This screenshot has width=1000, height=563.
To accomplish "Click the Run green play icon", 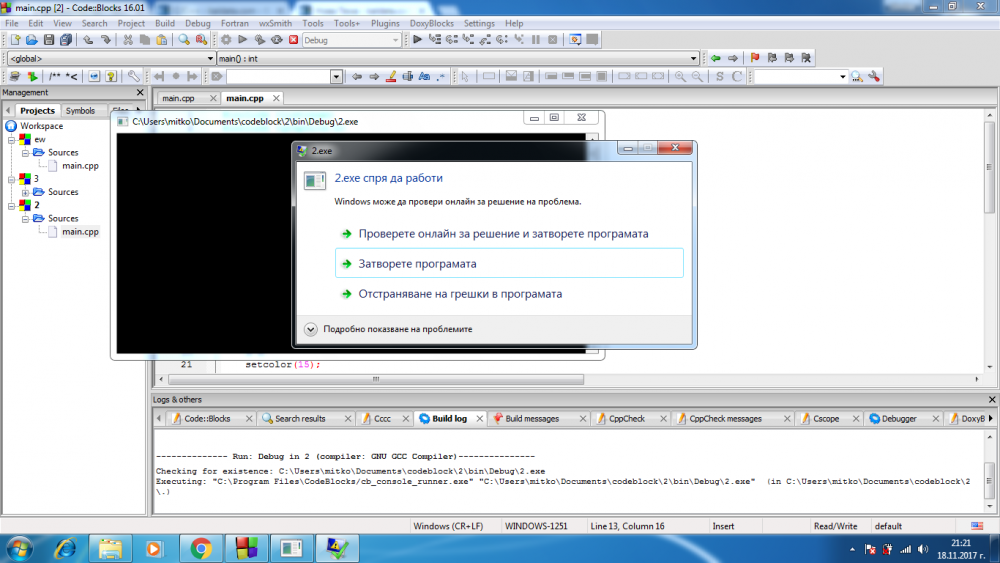I will click(x=242, y=40).
